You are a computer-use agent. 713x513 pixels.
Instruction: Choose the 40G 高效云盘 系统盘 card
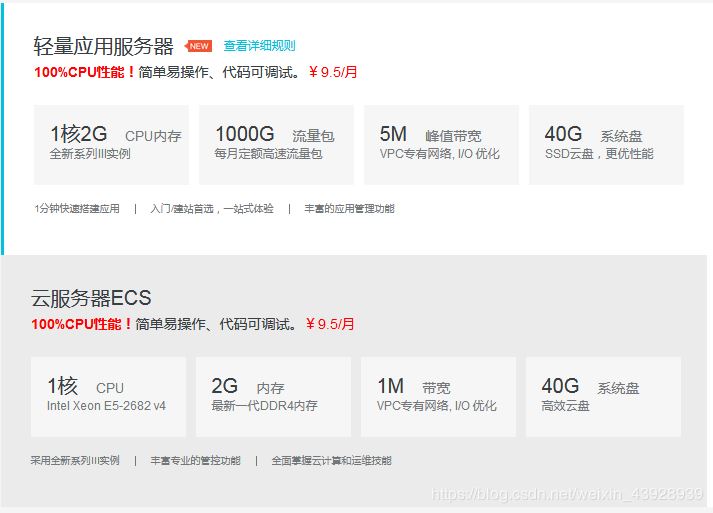(603, 397)
